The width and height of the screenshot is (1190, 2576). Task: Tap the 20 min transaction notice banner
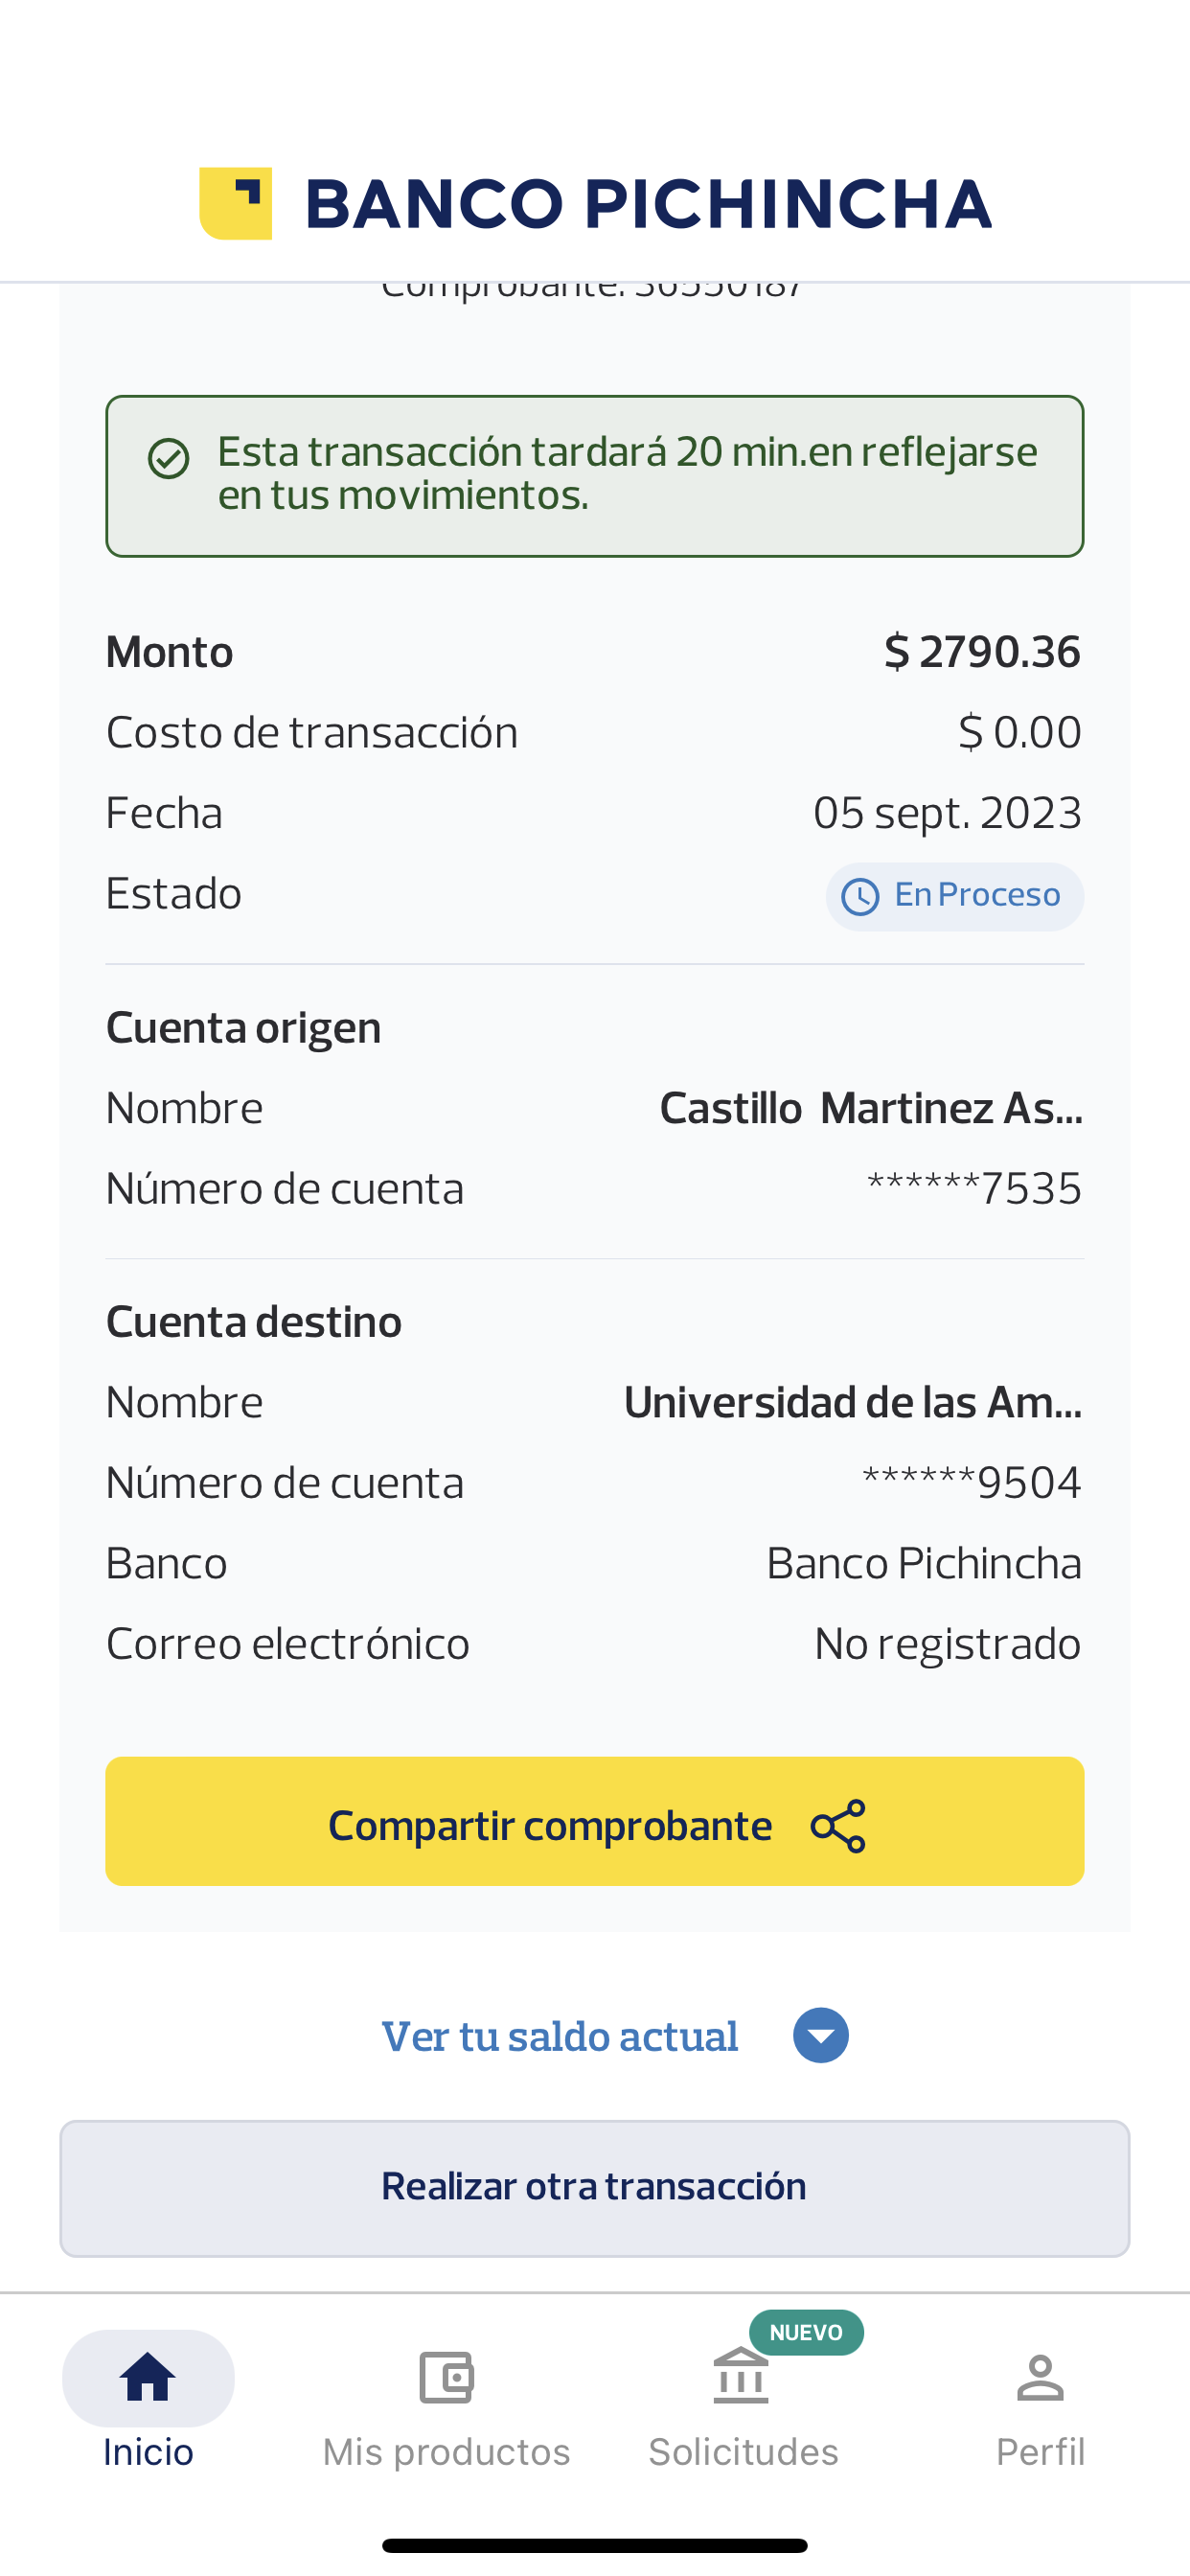595,476
